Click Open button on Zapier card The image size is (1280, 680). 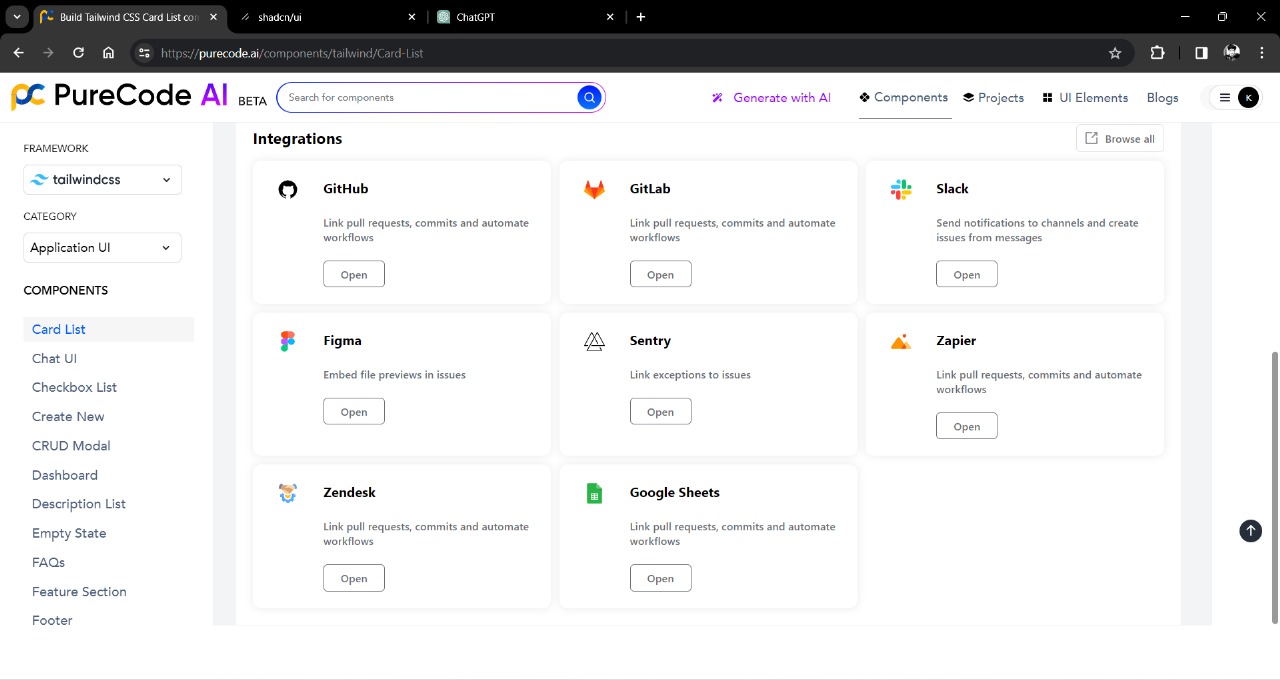967,427
